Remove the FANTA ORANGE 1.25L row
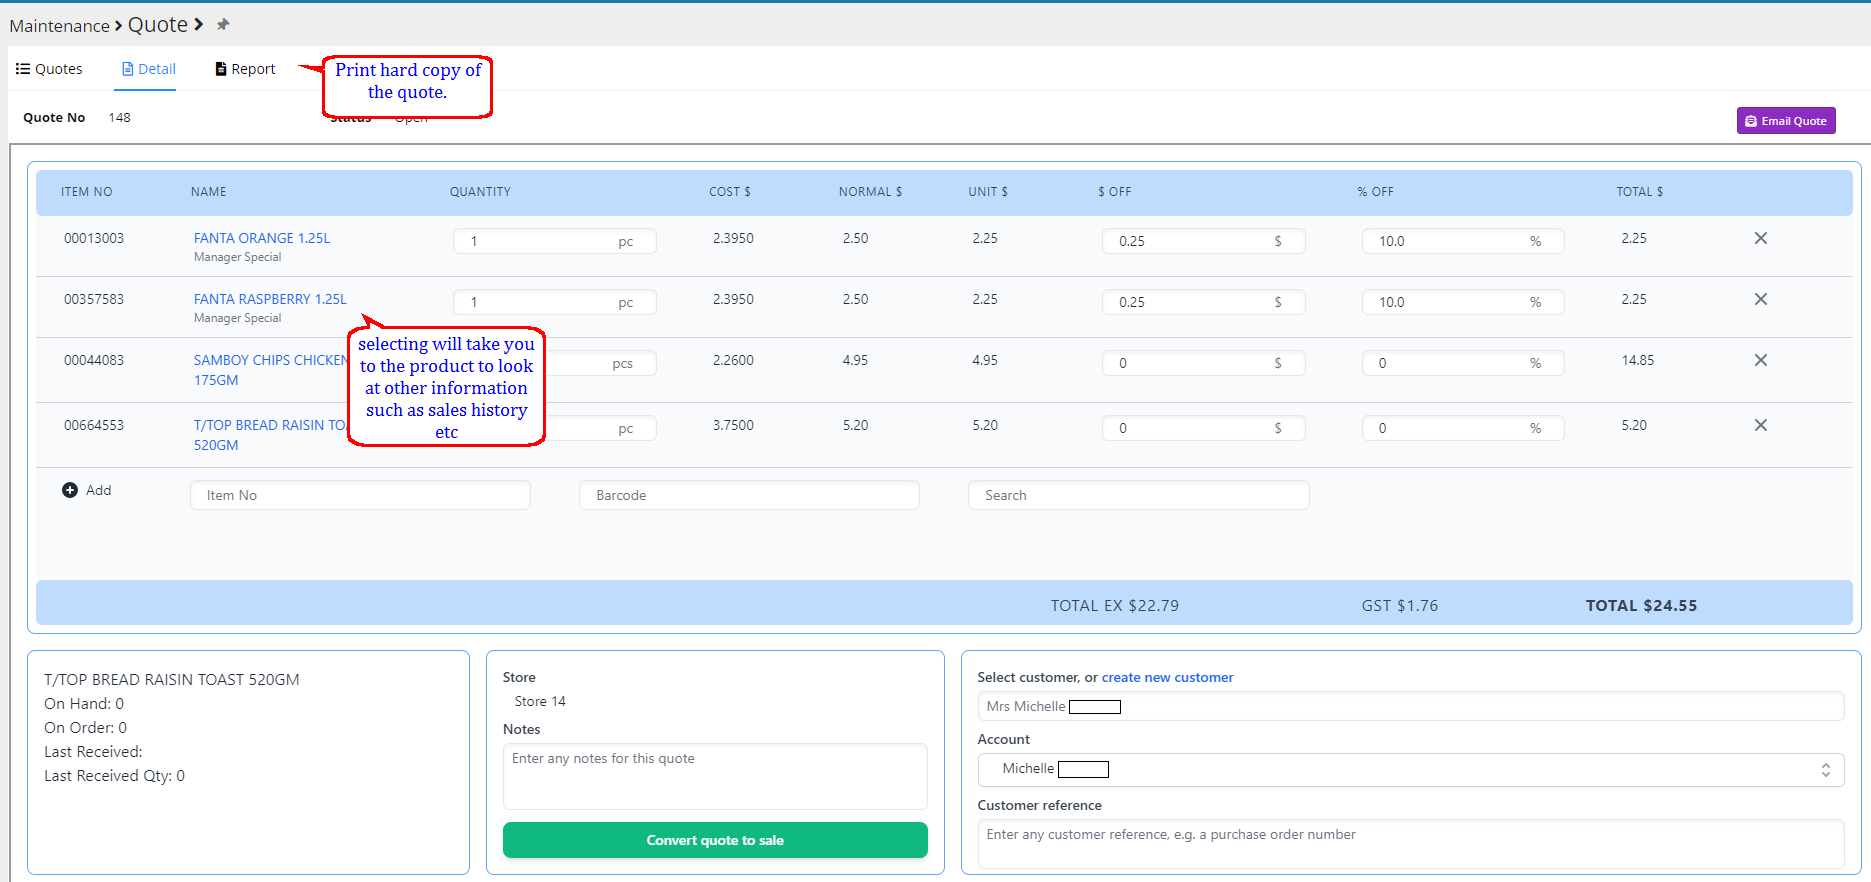Screen dimensions: 1871x882 point(1760,238)
